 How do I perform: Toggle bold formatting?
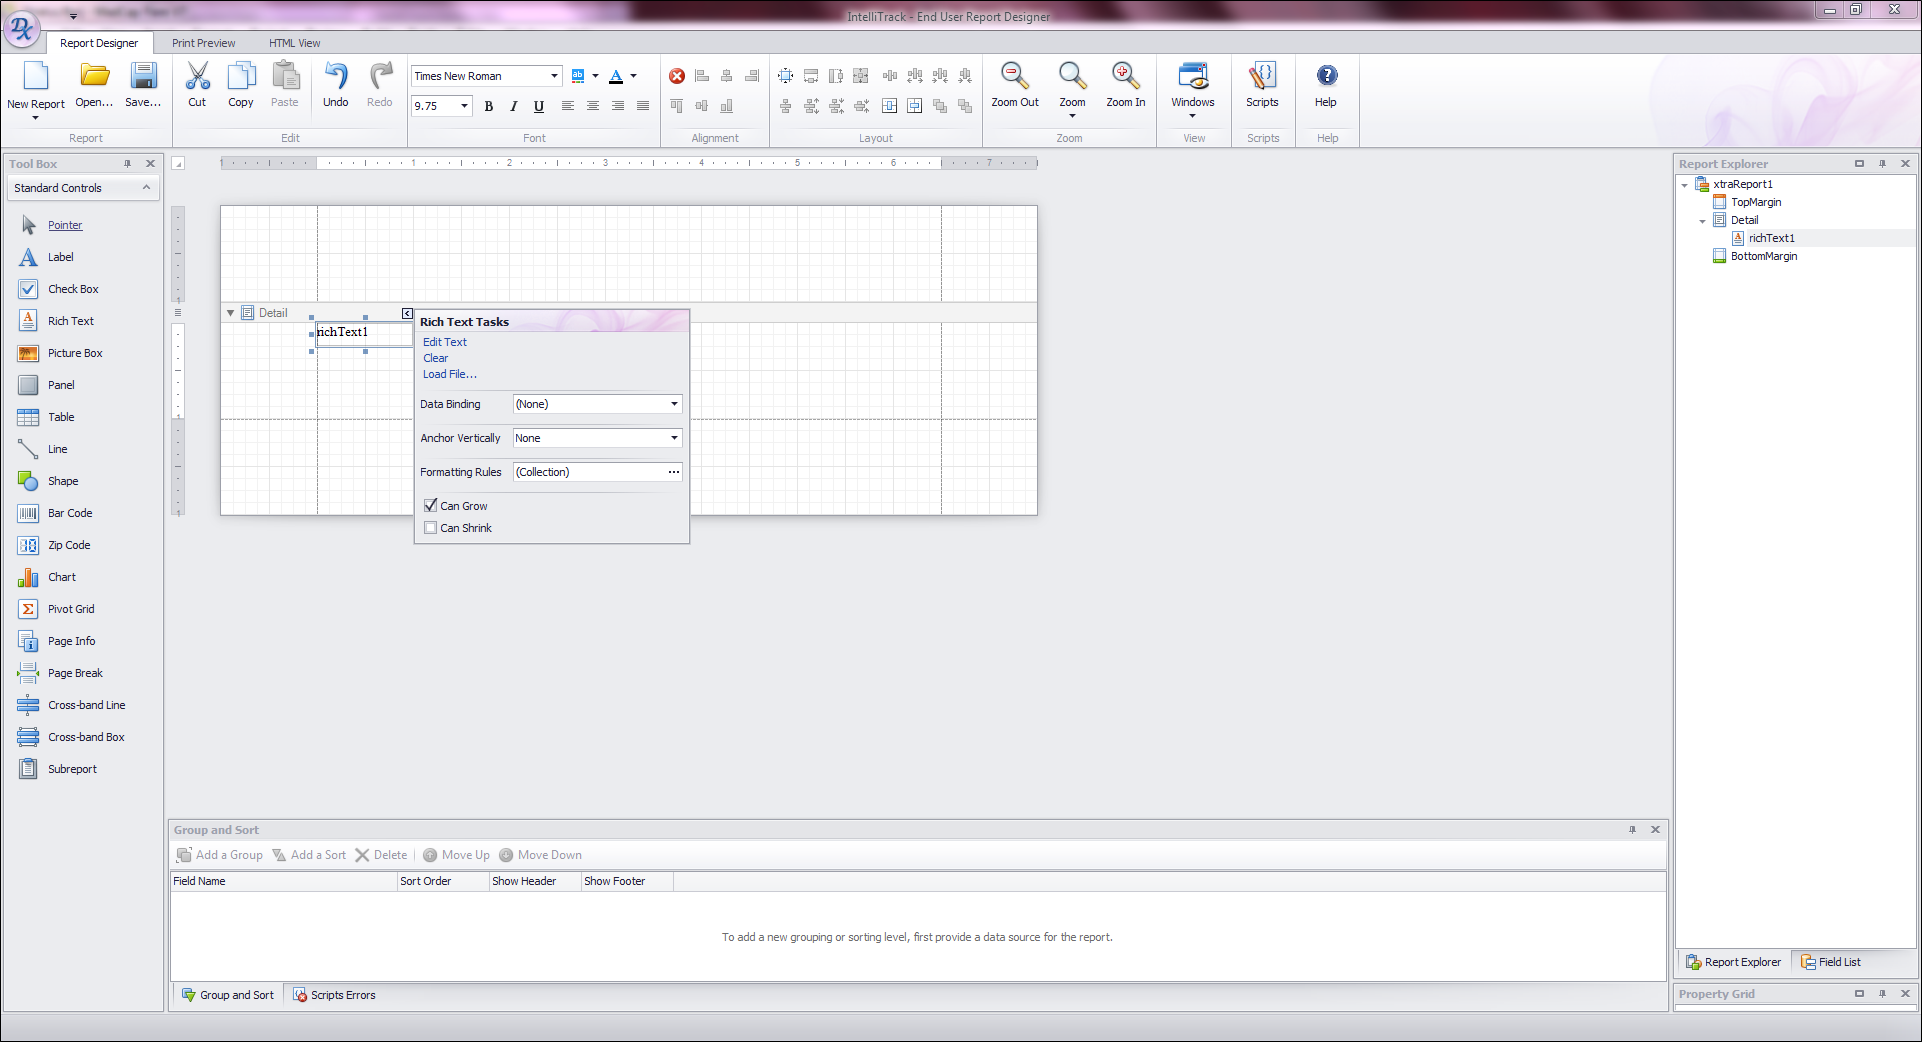tap(489, 106)
